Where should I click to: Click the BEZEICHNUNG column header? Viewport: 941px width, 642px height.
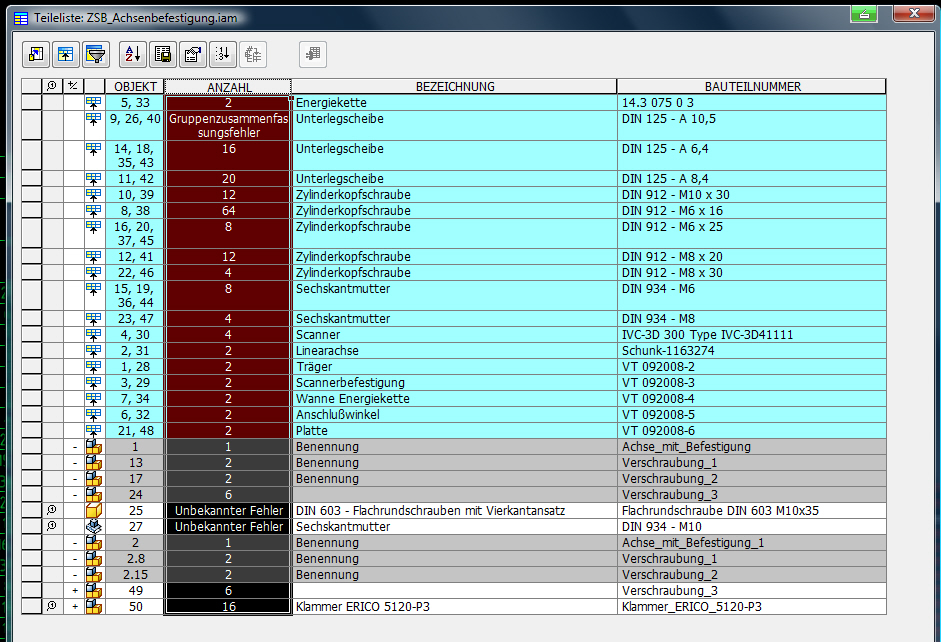click(454, 87)
